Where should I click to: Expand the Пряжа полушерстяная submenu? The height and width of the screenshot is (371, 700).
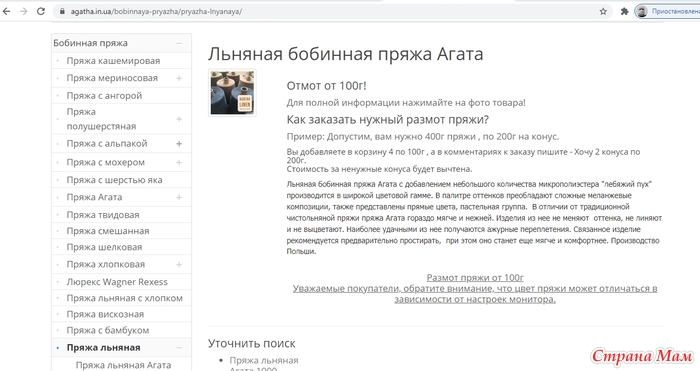point(179,119)
